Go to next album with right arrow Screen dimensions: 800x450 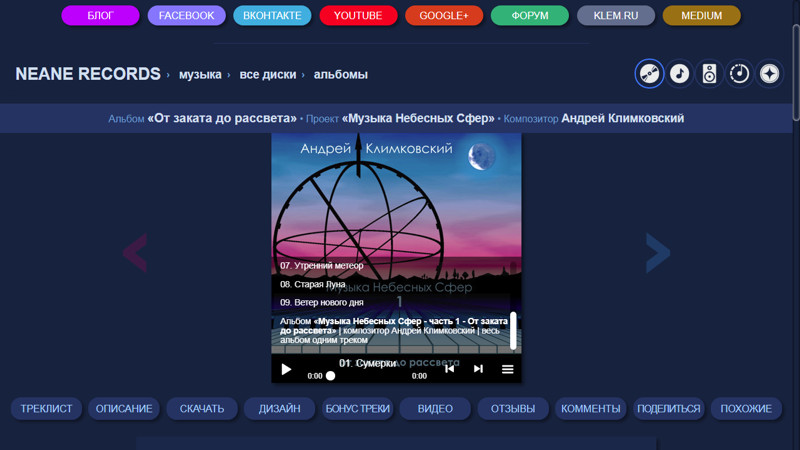658,253
